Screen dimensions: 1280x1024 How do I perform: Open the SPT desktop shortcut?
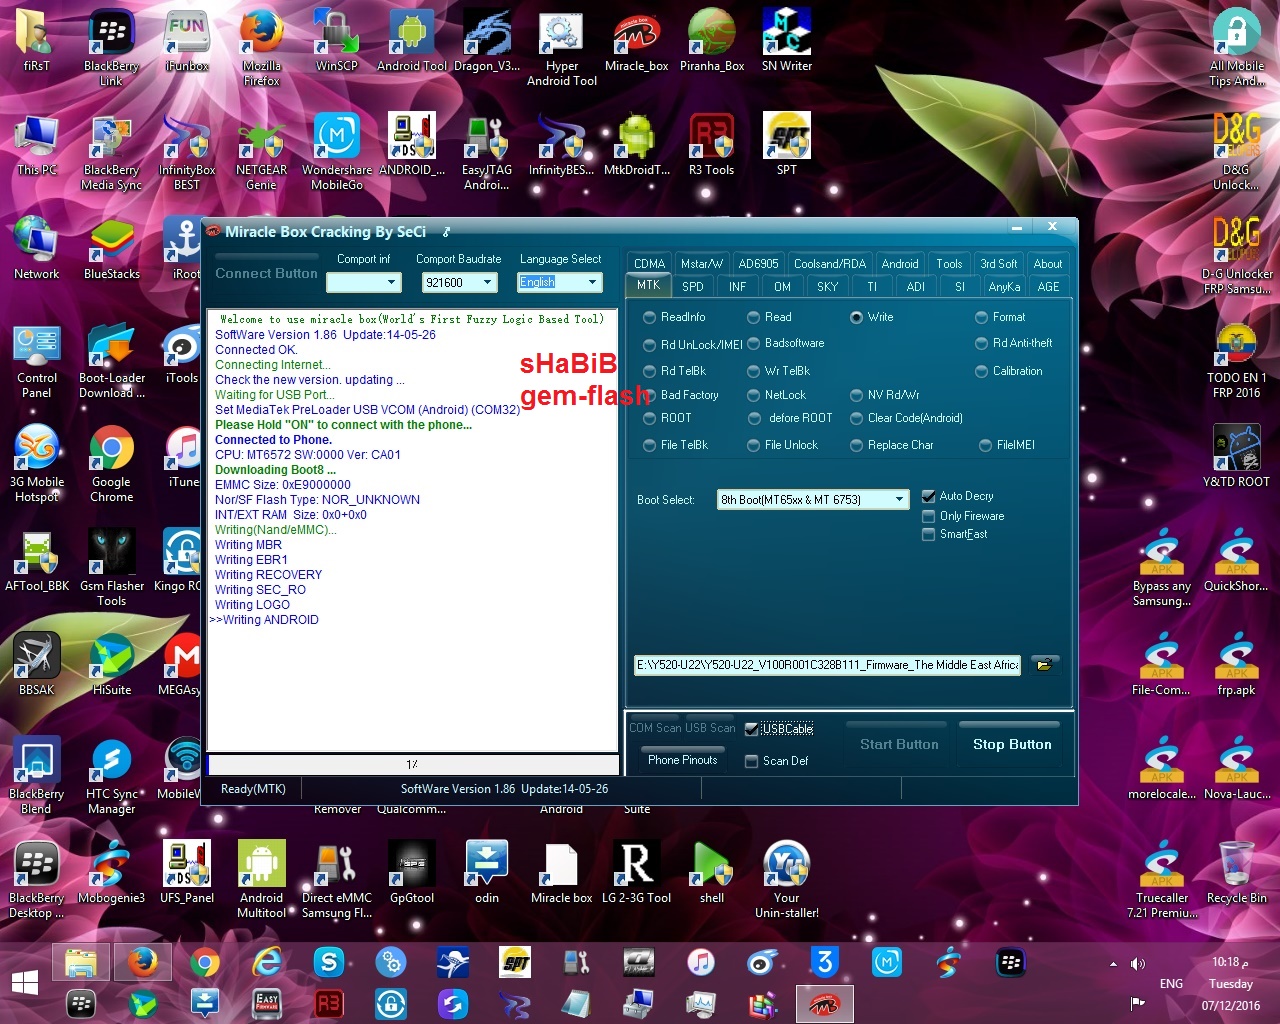[787, 145]
